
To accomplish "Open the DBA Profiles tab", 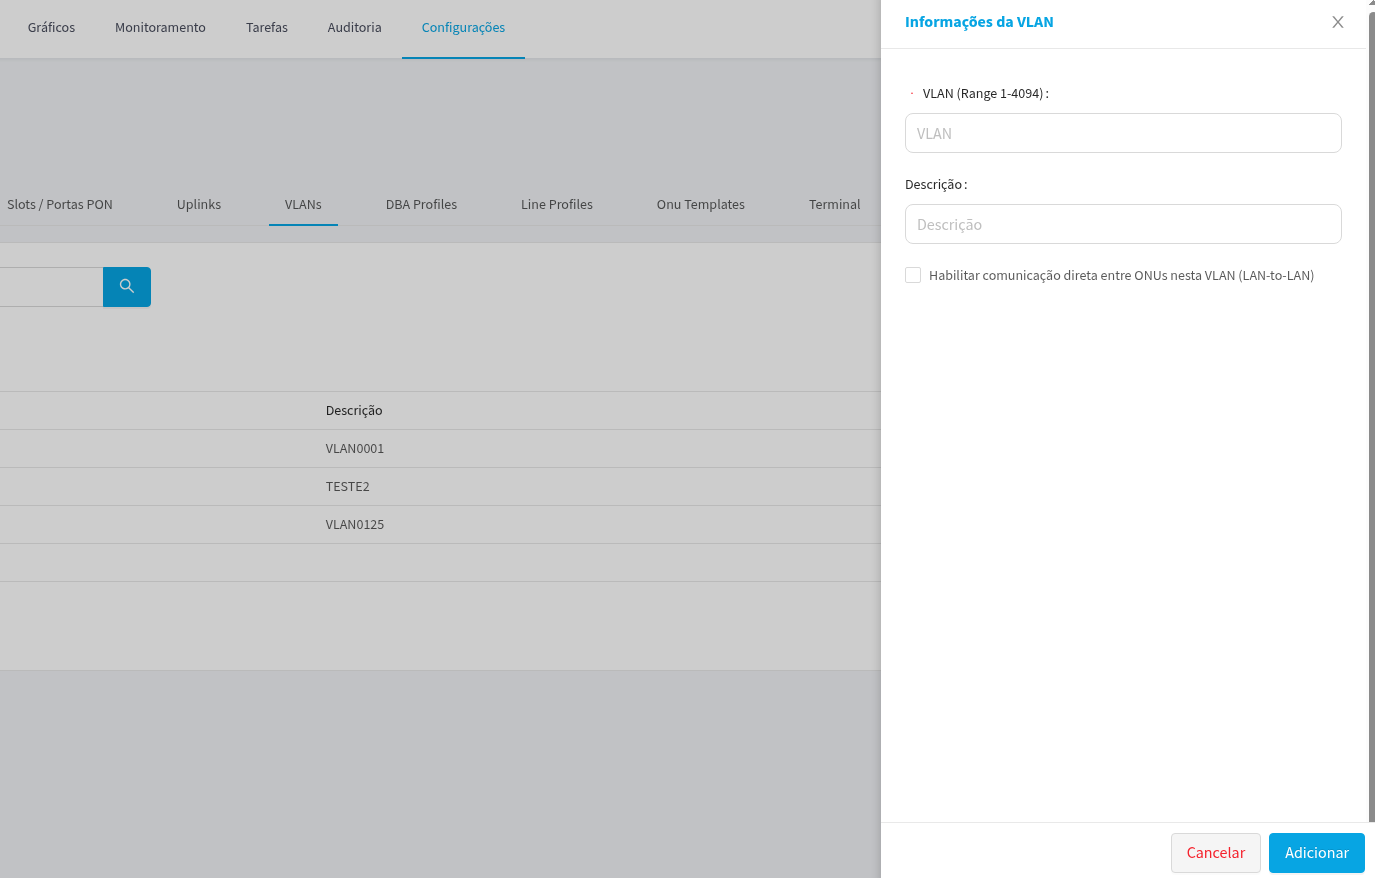I will [x=421, y=205].
